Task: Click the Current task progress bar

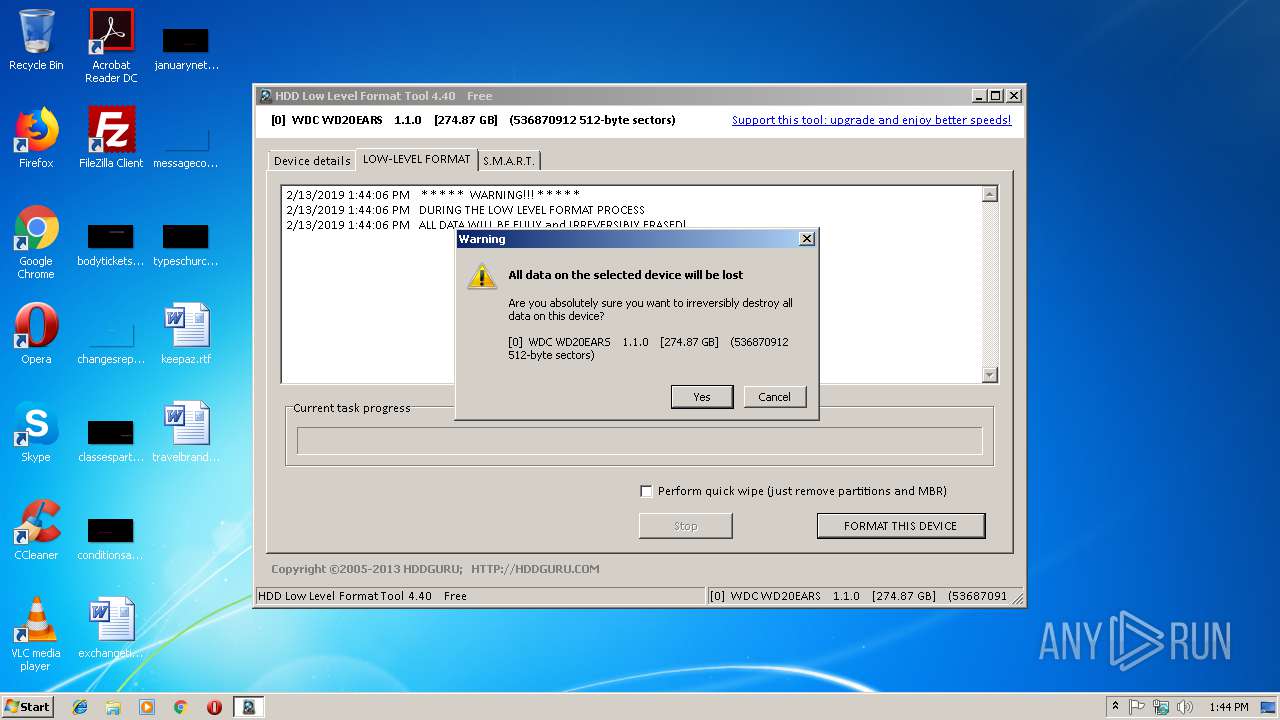Action: coord(639,441)
